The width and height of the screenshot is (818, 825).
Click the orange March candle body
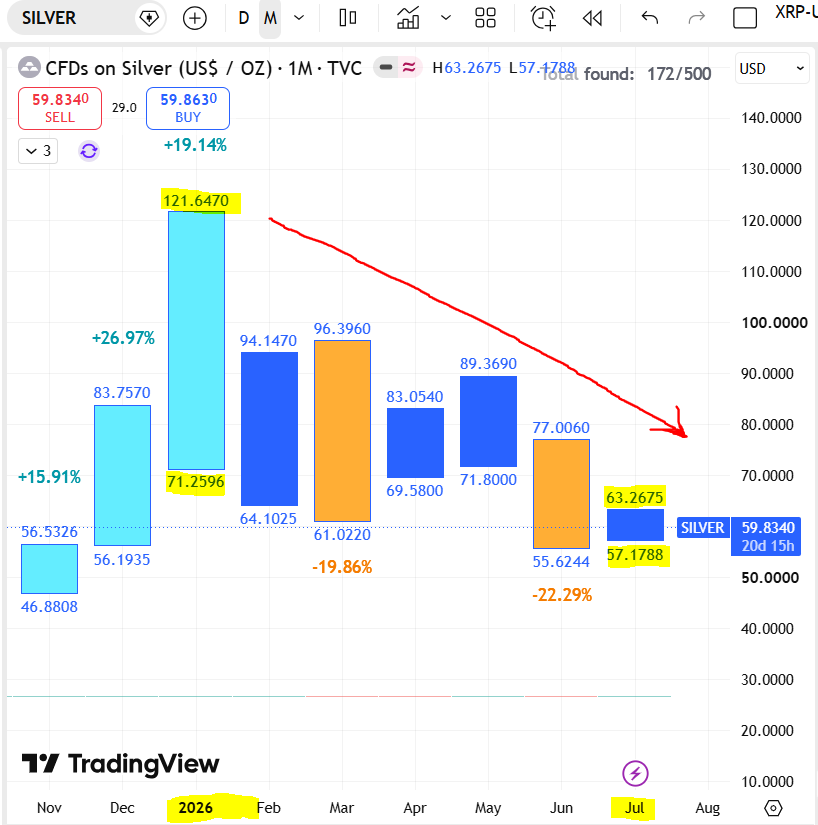tap(342, 431)
